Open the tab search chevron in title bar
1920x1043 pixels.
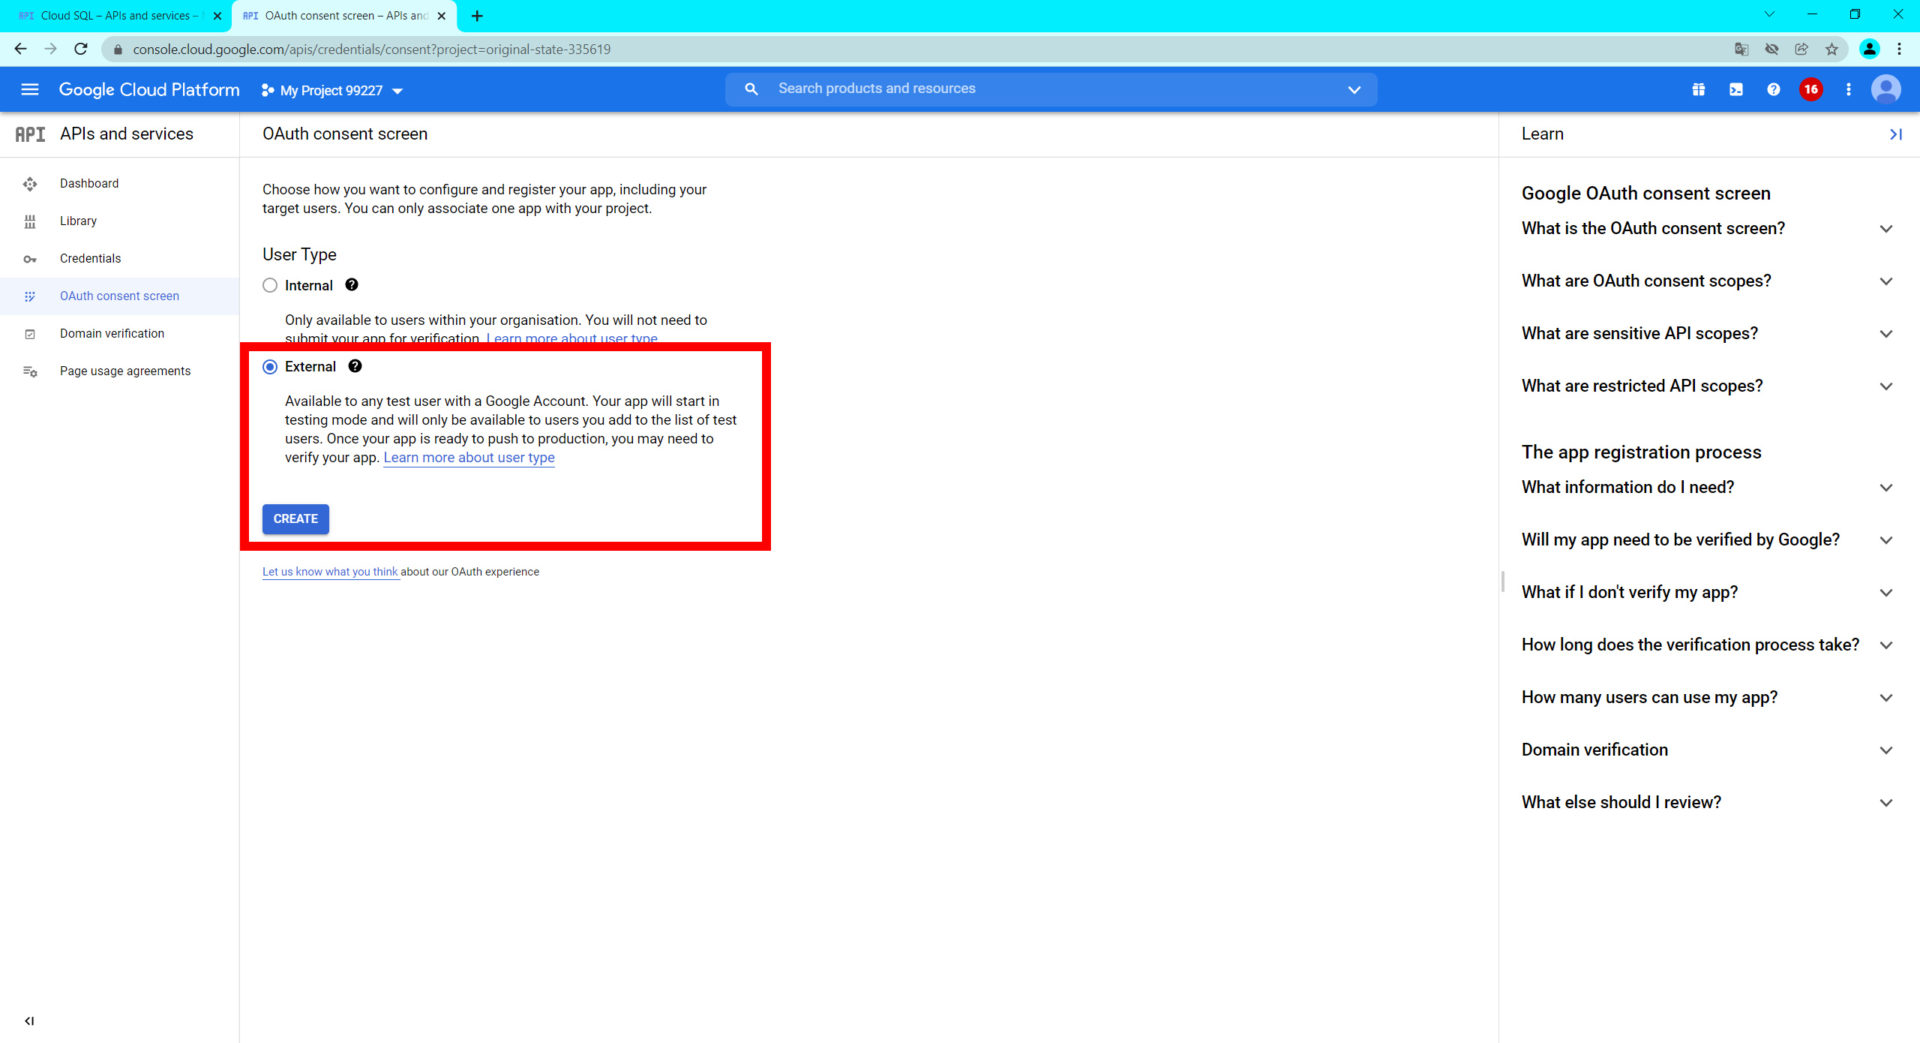click(1769, 15)
